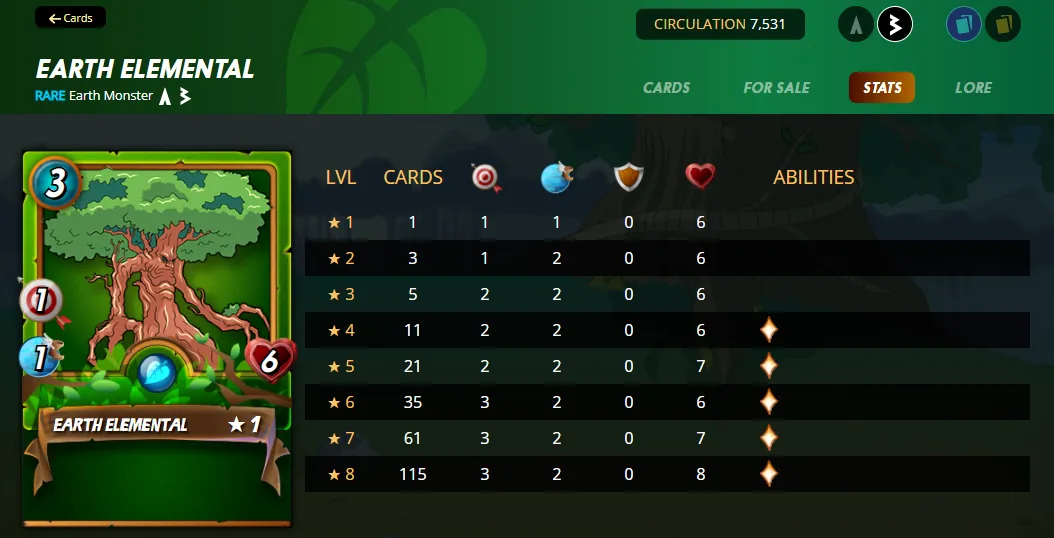Toggle the Beta edition filter icon
This screenshot has height=538, width=1054.
pyautogui.click(x=895, y=25)
